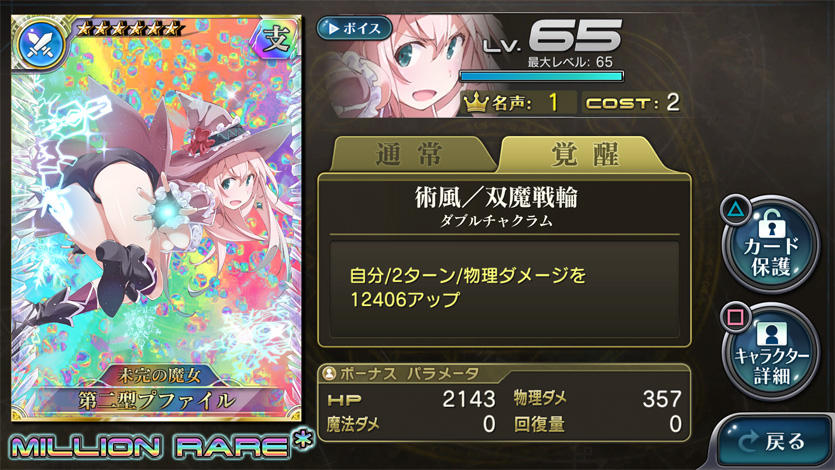This screenshot has height=470, width=835.
Task: Click the card name 第二型プファイル banner
Action: point(157,400)
